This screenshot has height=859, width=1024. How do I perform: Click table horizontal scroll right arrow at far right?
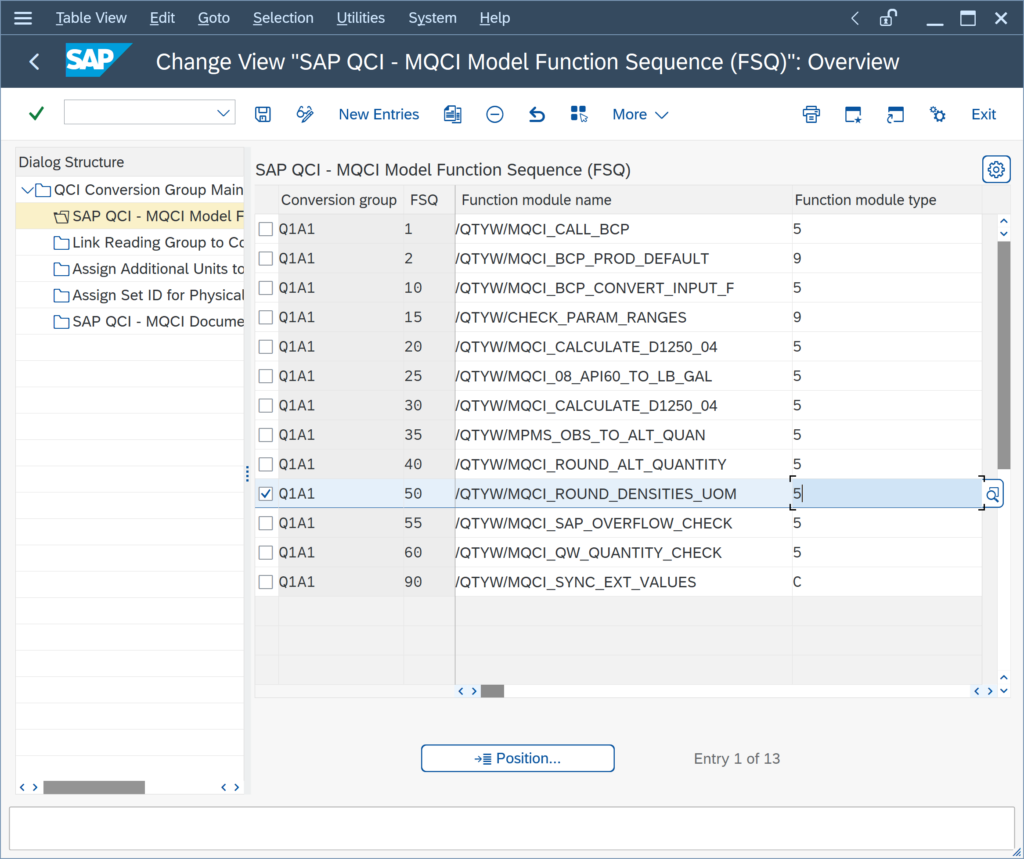(990, 690)
